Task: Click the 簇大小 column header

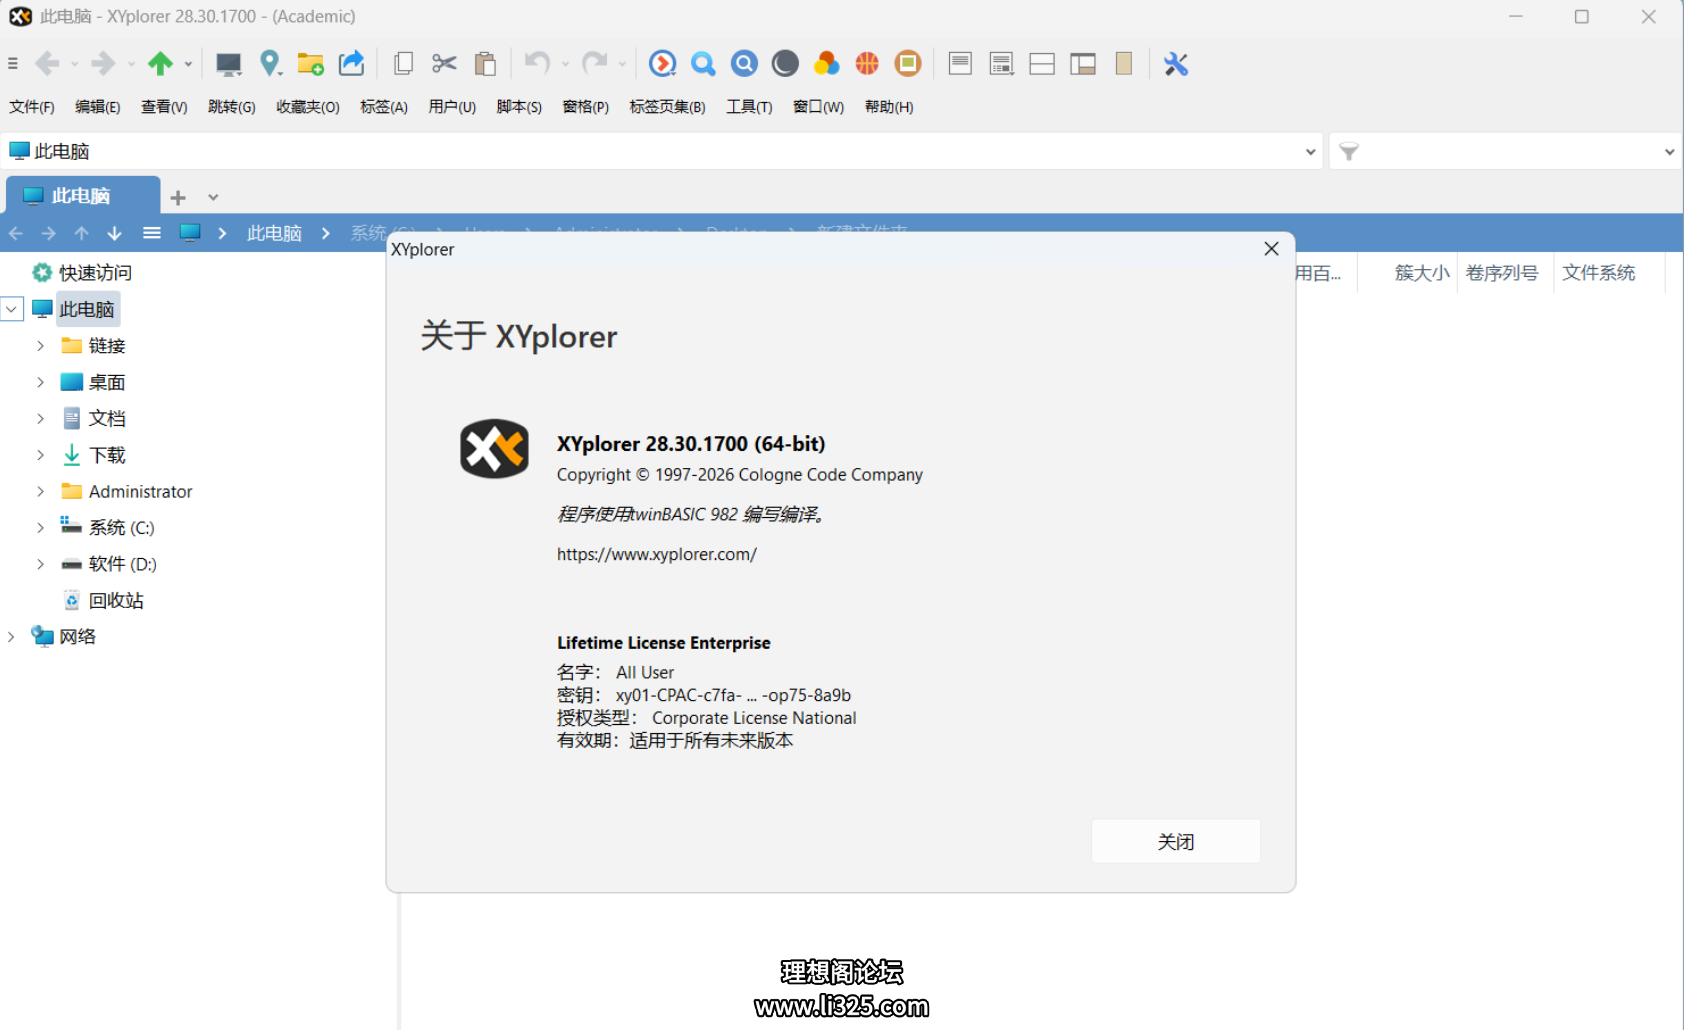Action: pyautogui.click(x=1421, y=273)
